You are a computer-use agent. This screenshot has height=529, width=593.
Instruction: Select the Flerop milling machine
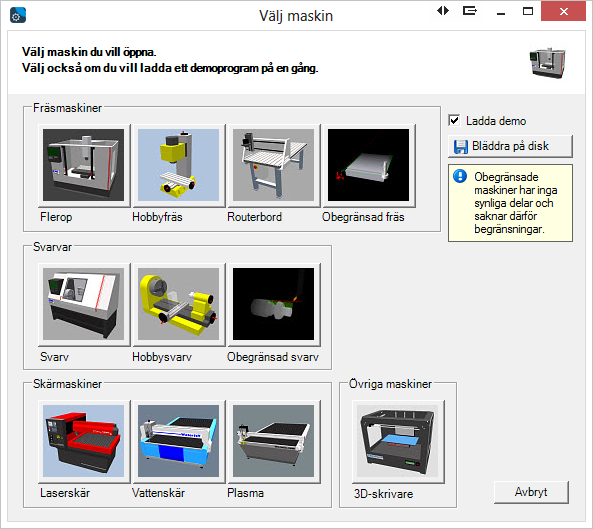(84, 165)
